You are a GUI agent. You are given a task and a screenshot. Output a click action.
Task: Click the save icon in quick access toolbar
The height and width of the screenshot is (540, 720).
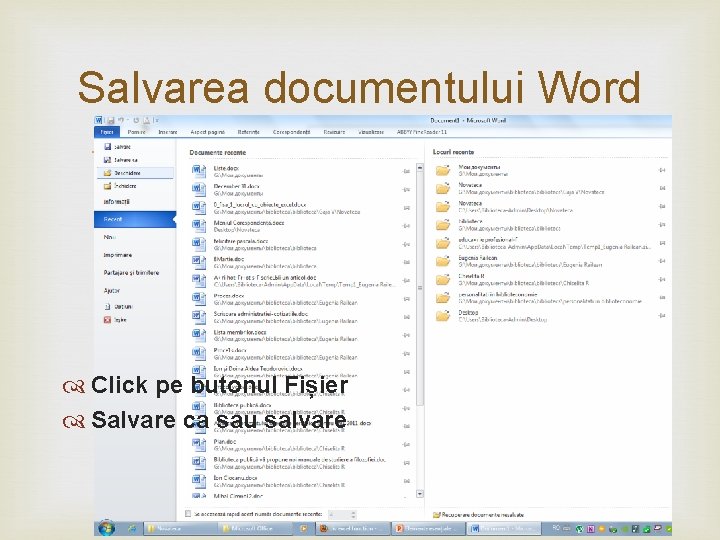pos(111,120)
